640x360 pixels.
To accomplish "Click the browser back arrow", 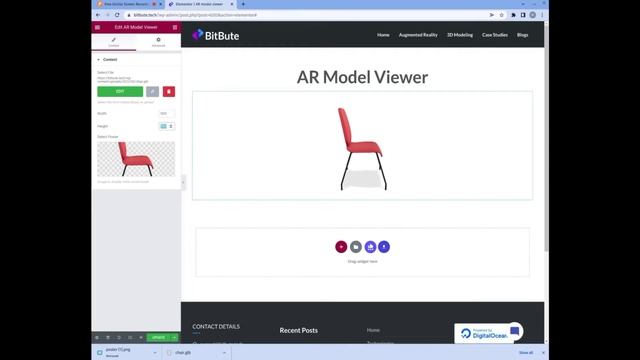I will click(x=98, y=15).
